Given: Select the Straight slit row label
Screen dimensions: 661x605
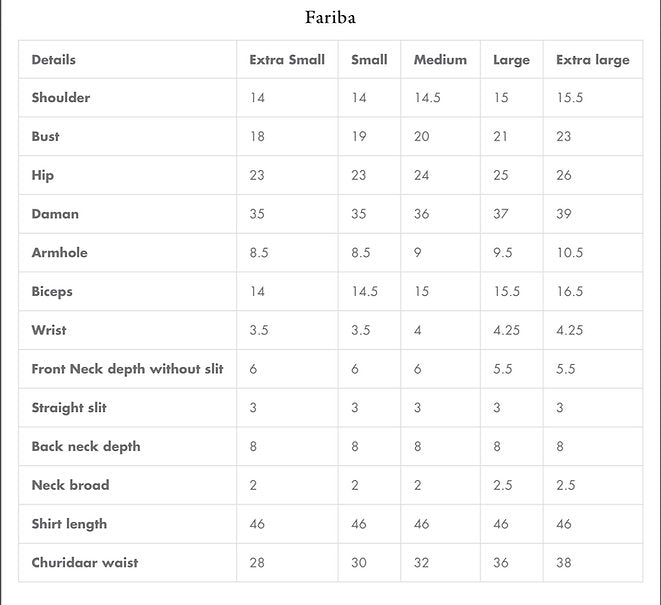Looking at the screenshot, I should [x=69, y=408].
